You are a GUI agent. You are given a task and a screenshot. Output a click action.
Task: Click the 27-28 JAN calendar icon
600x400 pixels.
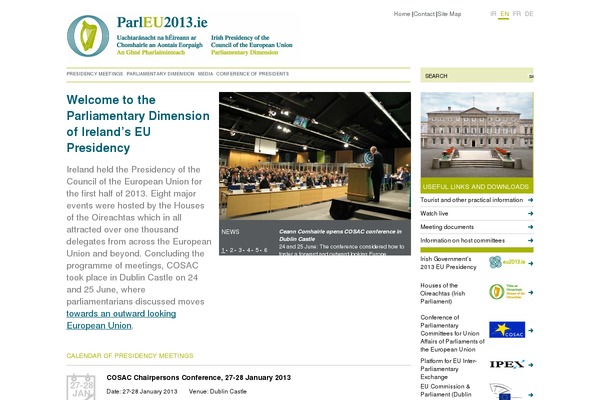pos(81,387)
